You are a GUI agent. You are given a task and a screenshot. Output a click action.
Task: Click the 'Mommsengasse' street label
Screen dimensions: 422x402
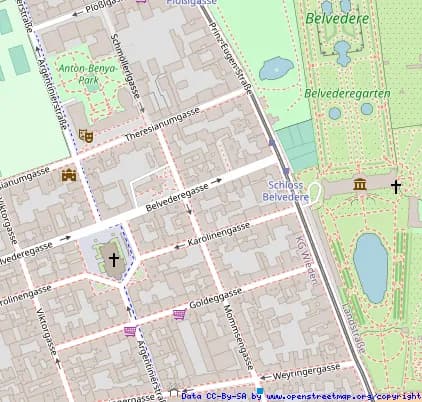pos(238,337)
